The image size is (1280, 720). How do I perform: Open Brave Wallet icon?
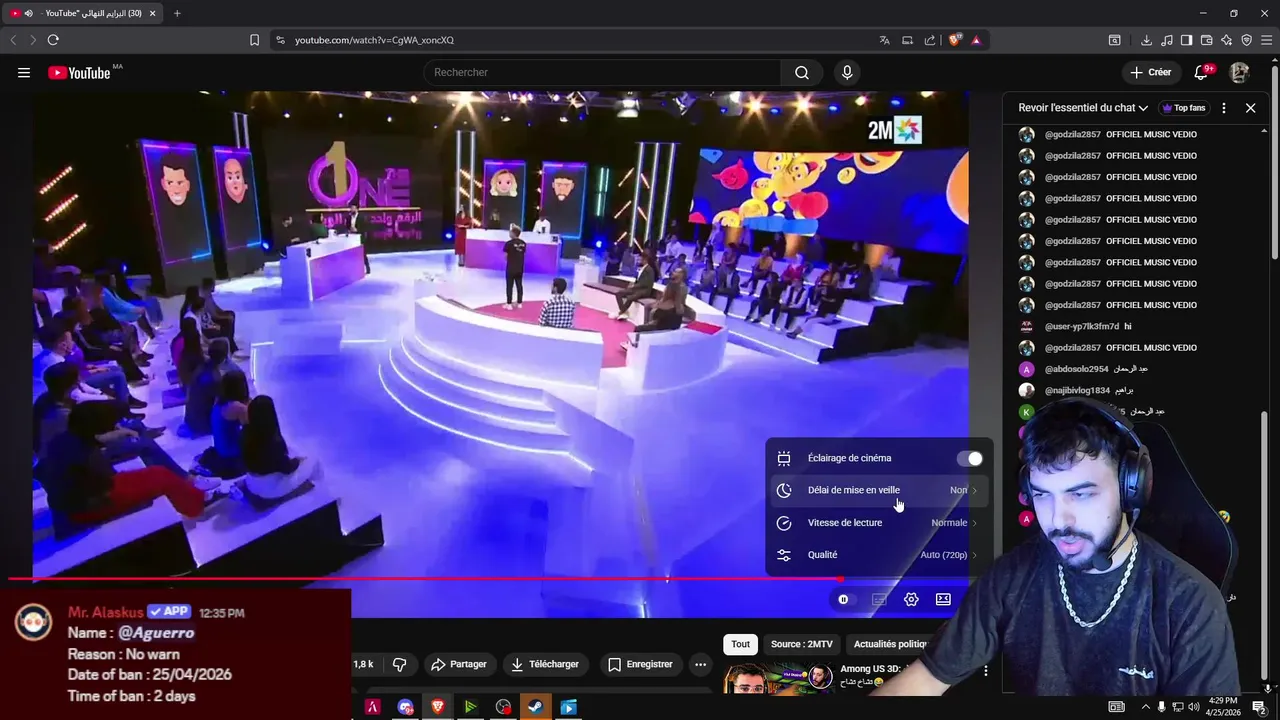(x=1206, y=40)
